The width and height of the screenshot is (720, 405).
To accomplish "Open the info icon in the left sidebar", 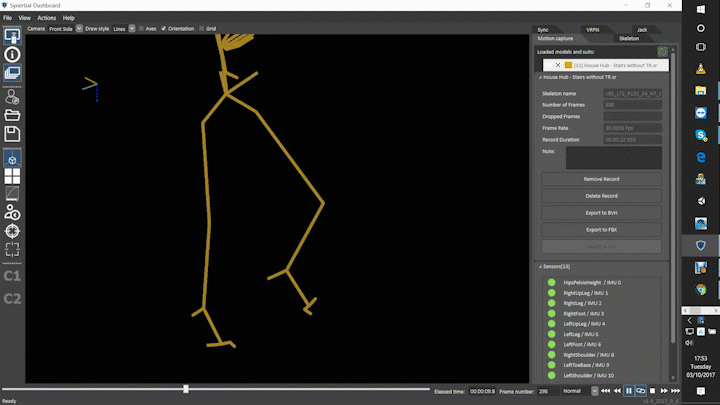I will click(x=12, y=55).
